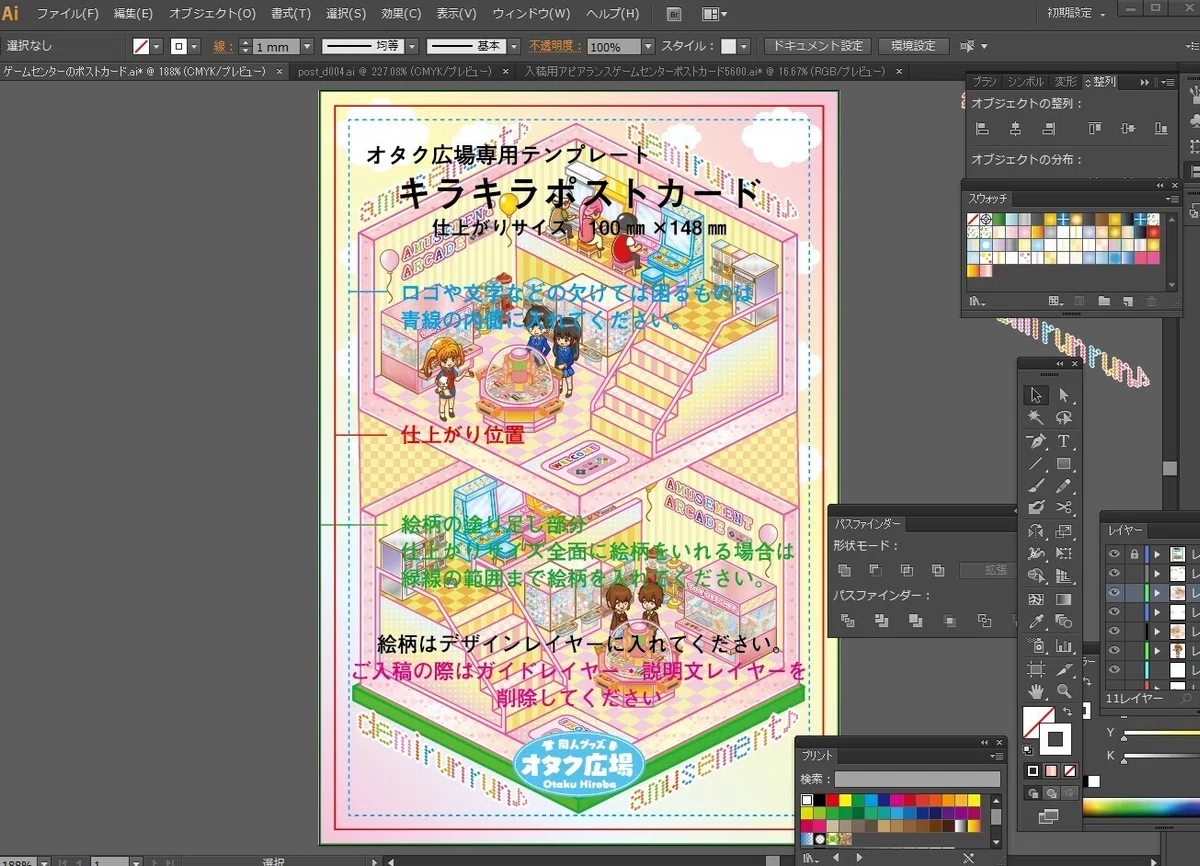Viewport: 1200px width, 866px height.
Task: Select the Zoom magnifier tool
Action: click(x=1064, y=692)
